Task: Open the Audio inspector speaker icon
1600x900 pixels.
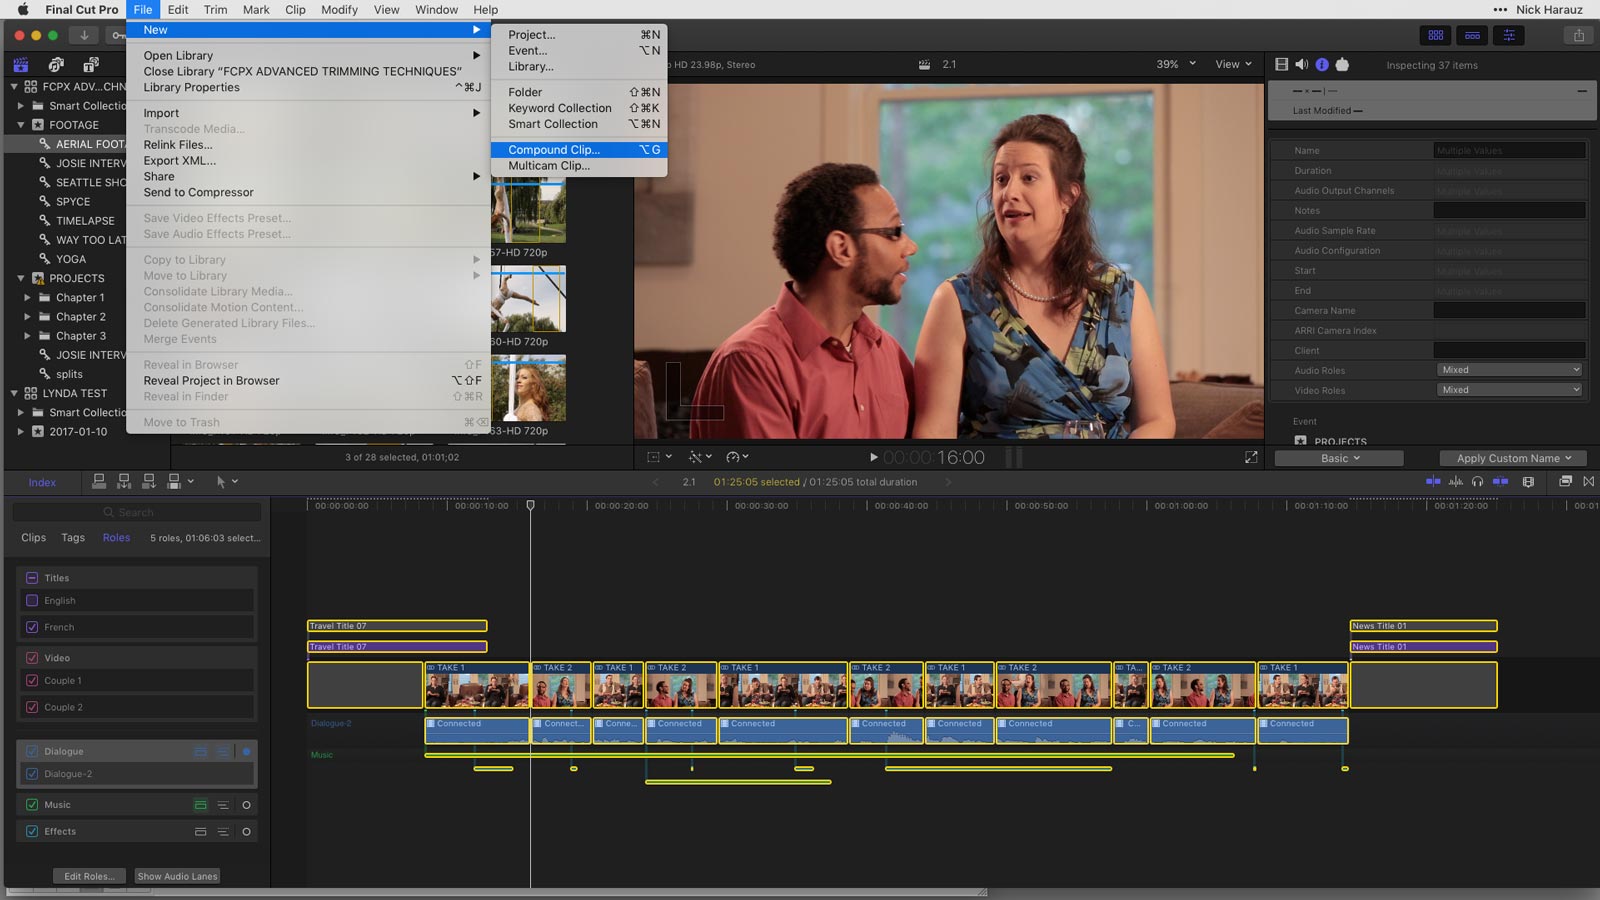Action: (1302, 64)
